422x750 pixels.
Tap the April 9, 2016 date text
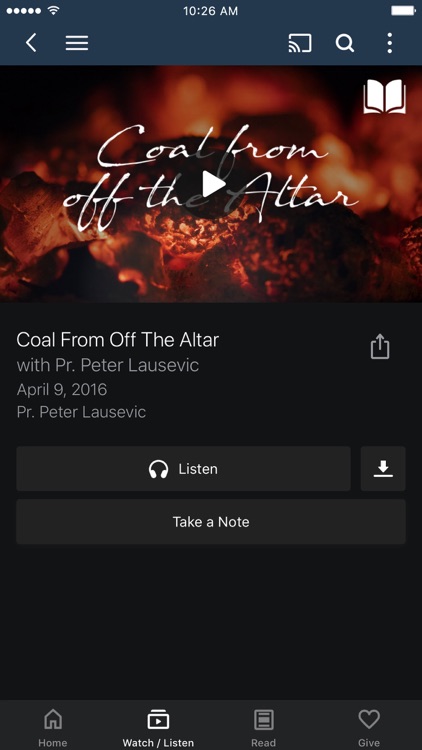pyautogui.click(x=62, y=390)
